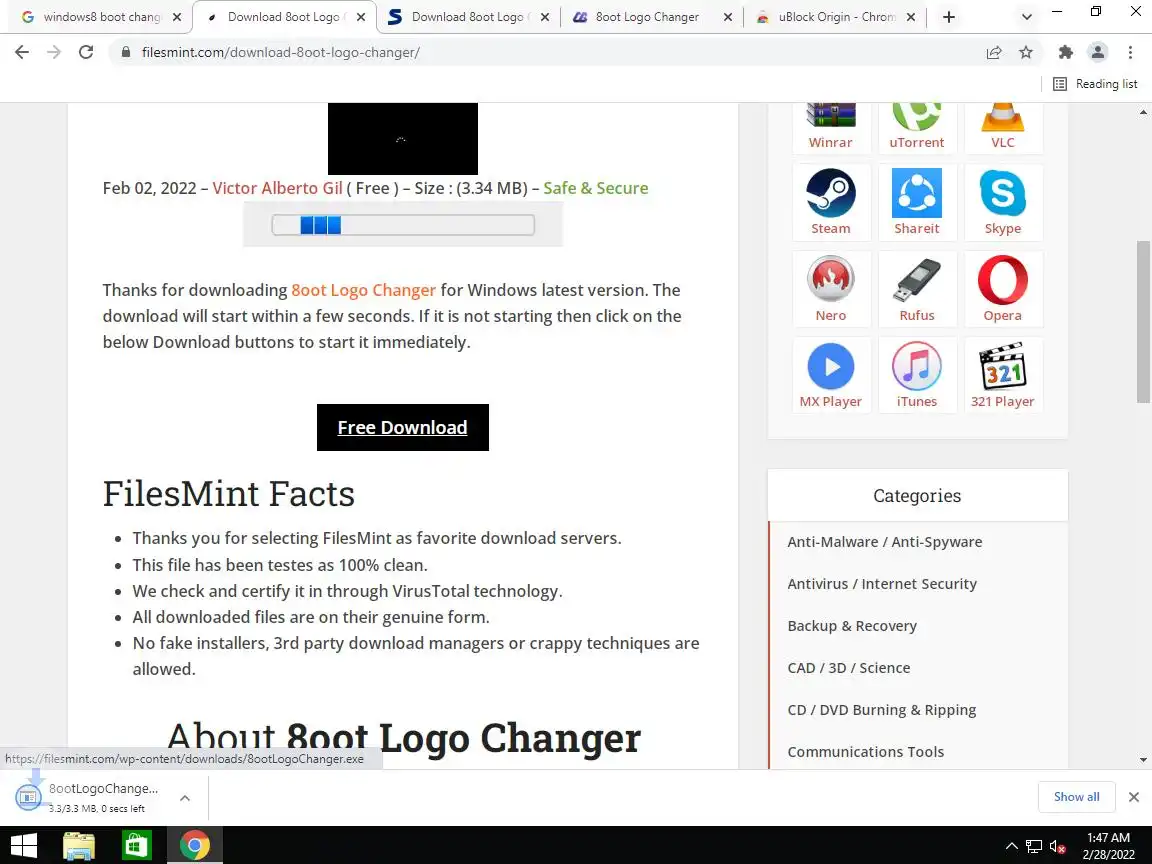Image resolution: width=1152 pixels, height=864 pixels.
Task: Show hidden system tray icons
Action: [1012, 847]
